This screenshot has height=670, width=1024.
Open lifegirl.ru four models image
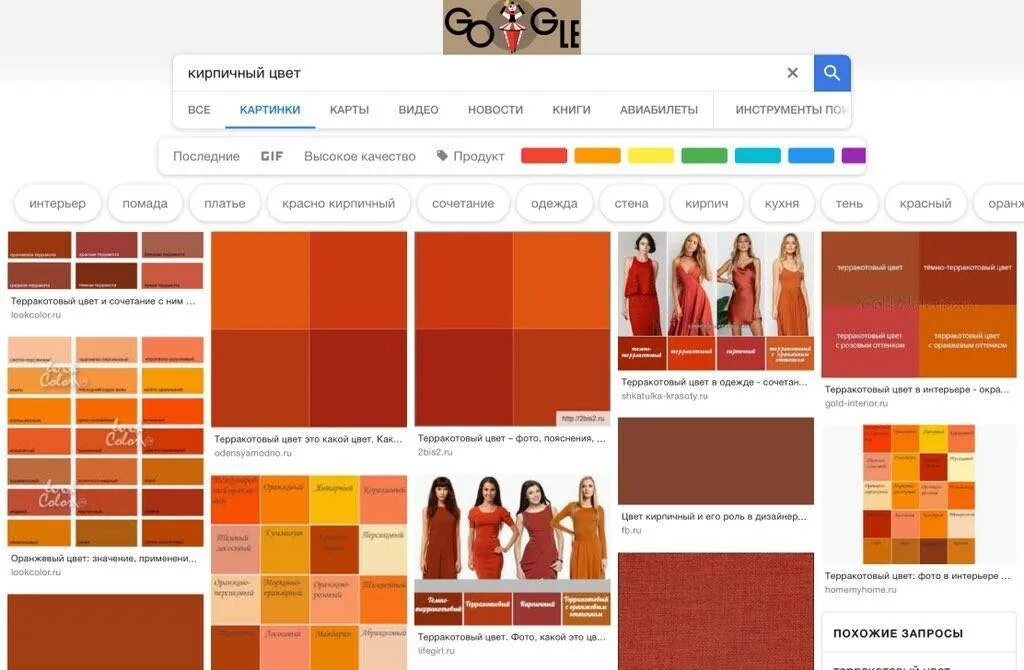point(512,550)
